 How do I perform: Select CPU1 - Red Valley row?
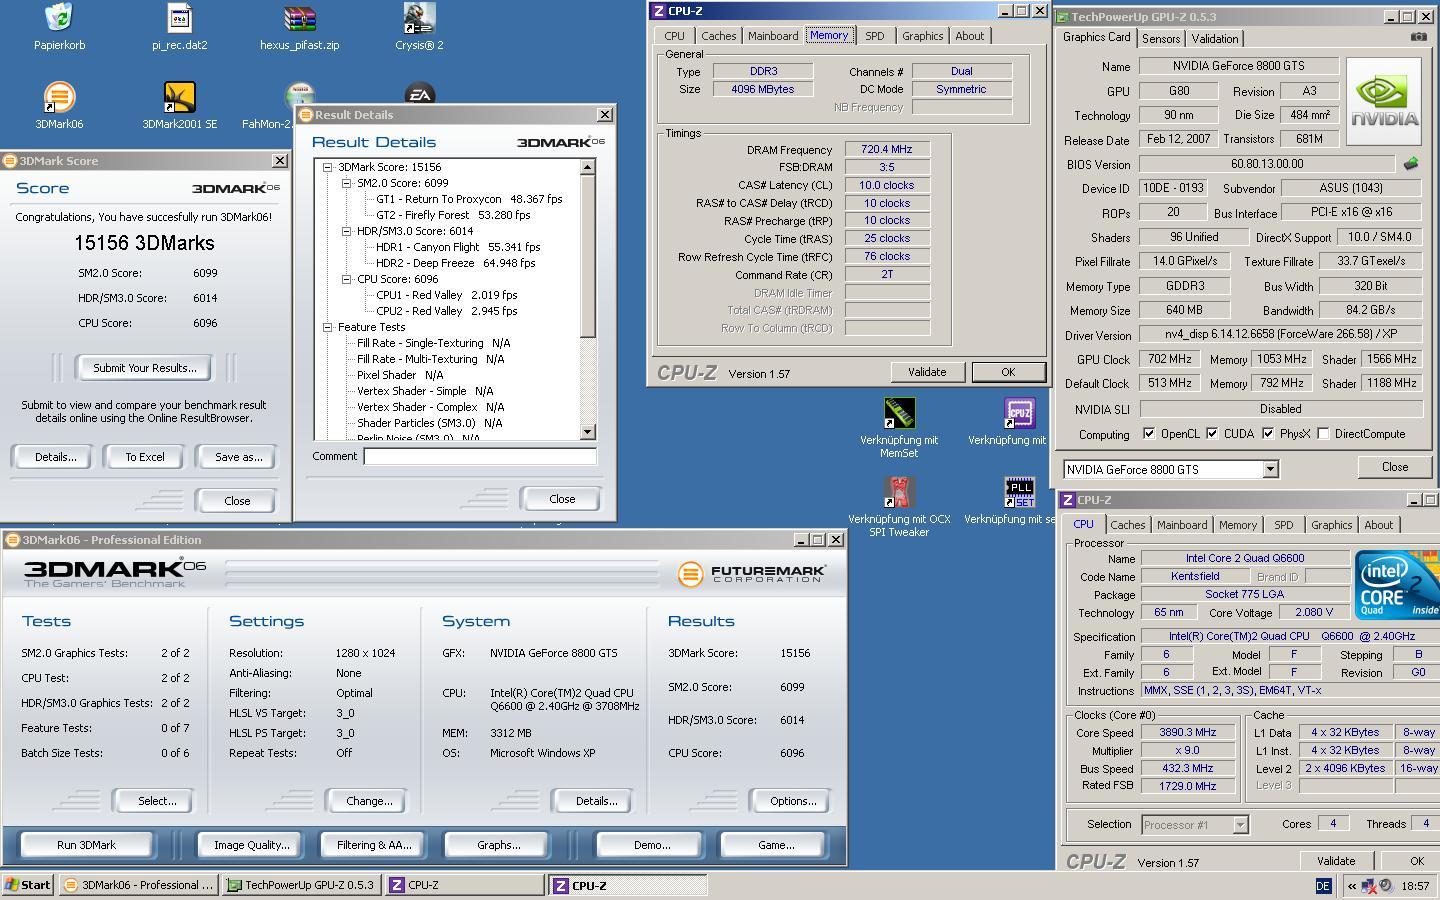[x=446, y=295]
